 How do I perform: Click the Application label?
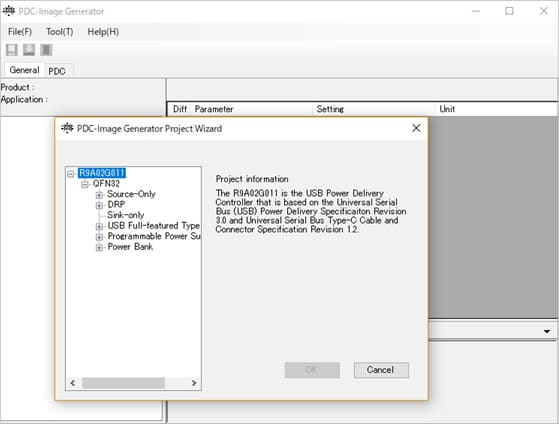24,99
